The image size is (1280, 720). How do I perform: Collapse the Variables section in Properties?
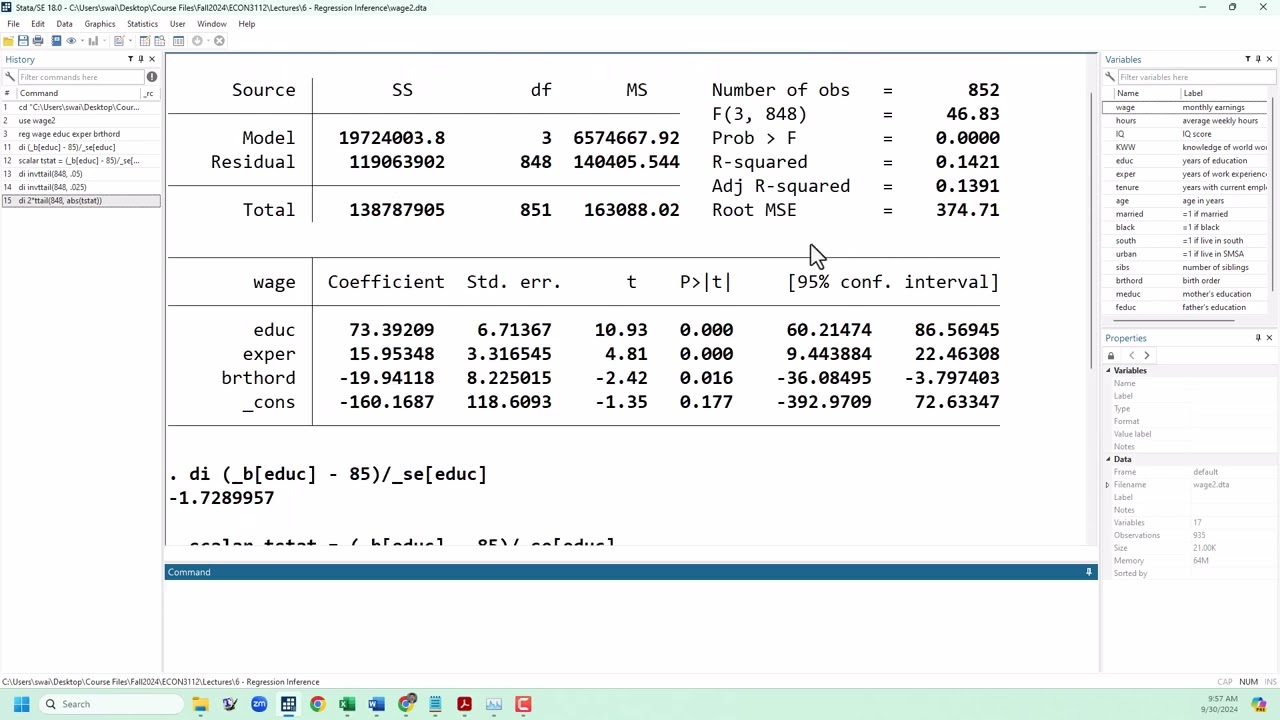click(1108, 371)
